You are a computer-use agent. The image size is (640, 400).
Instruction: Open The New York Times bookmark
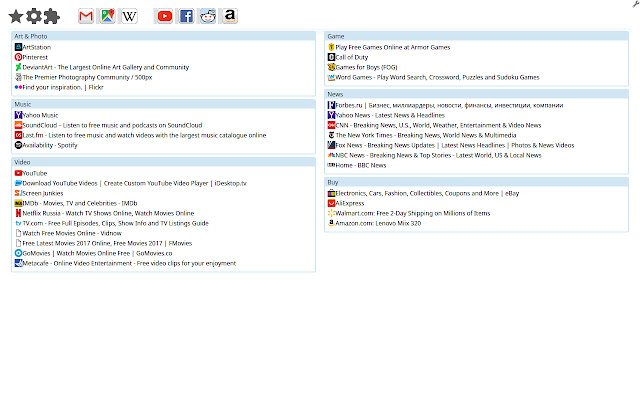(x=426, y=135)
